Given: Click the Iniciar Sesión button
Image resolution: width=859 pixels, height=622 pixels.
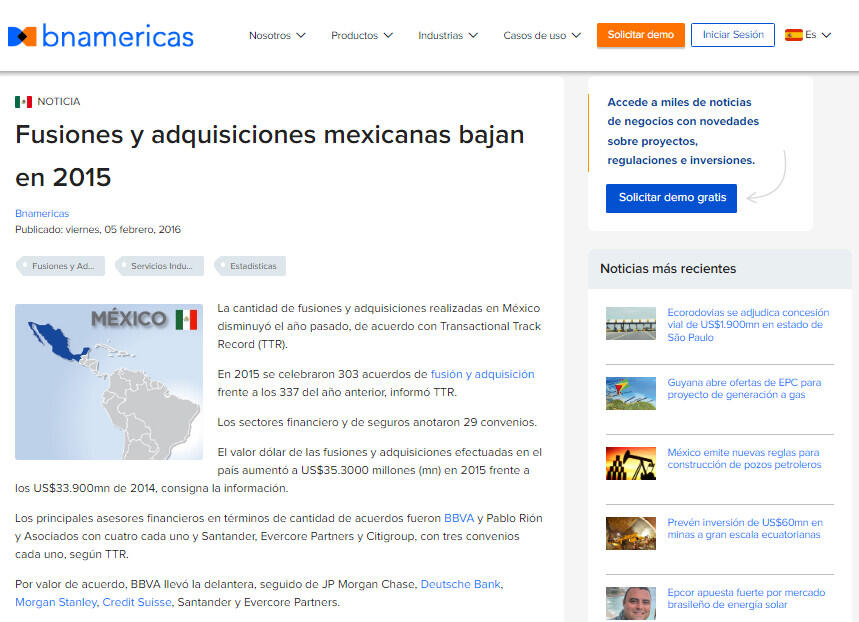Looking at the screenshot, I should coord(733,35).
